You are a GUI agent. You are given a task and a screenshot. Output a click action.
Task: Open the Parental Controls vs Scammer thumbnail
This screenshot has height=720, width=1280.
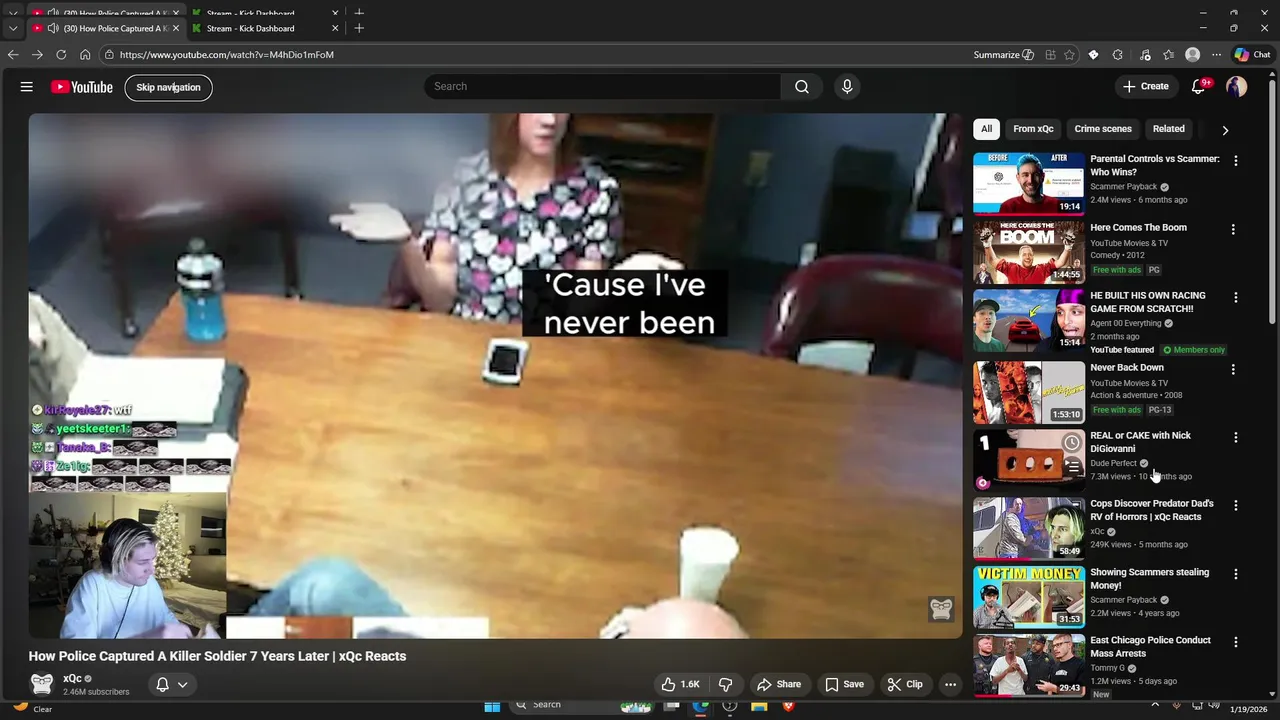1028,183
